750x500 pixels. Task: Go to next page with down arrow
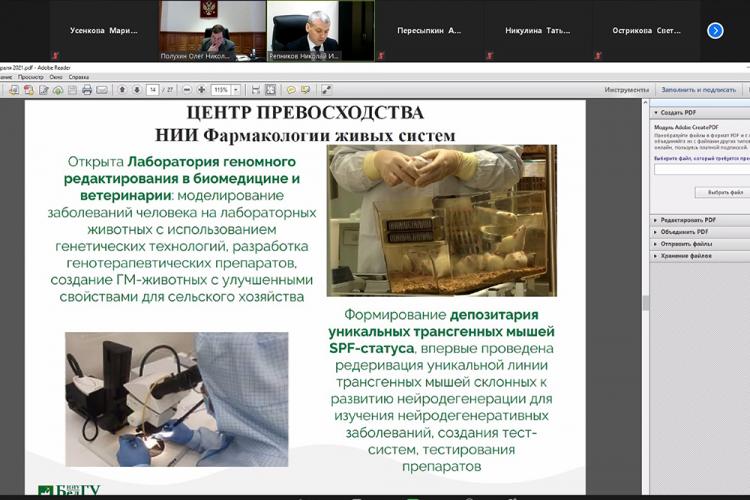pos(135,90)
